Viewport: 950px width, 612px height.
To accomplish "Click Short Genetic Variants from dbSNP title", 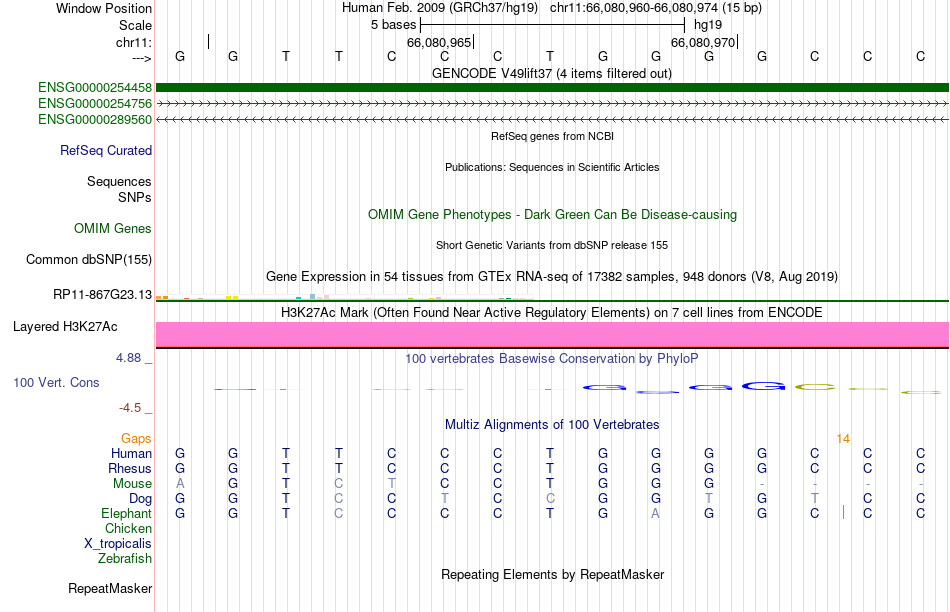I will 552,245.
